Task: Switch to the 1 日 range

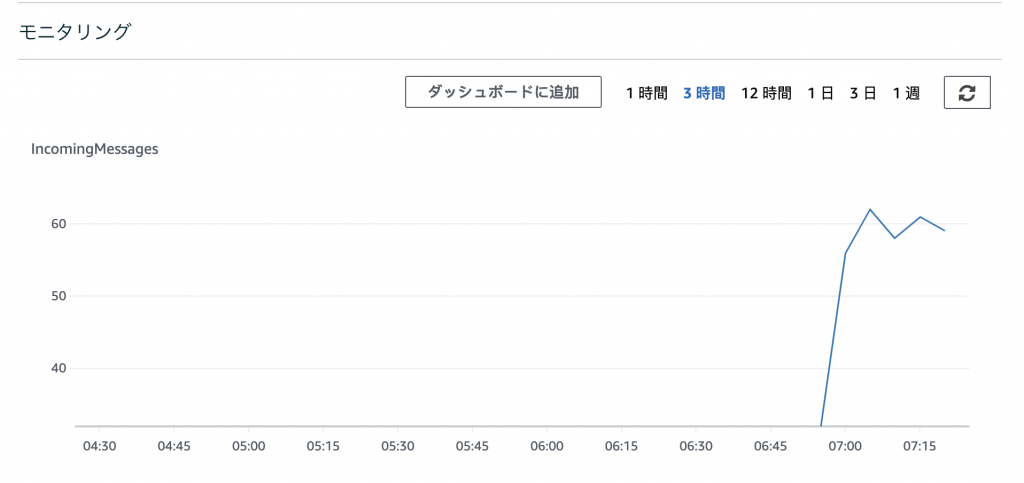Action: pos(821,93)
